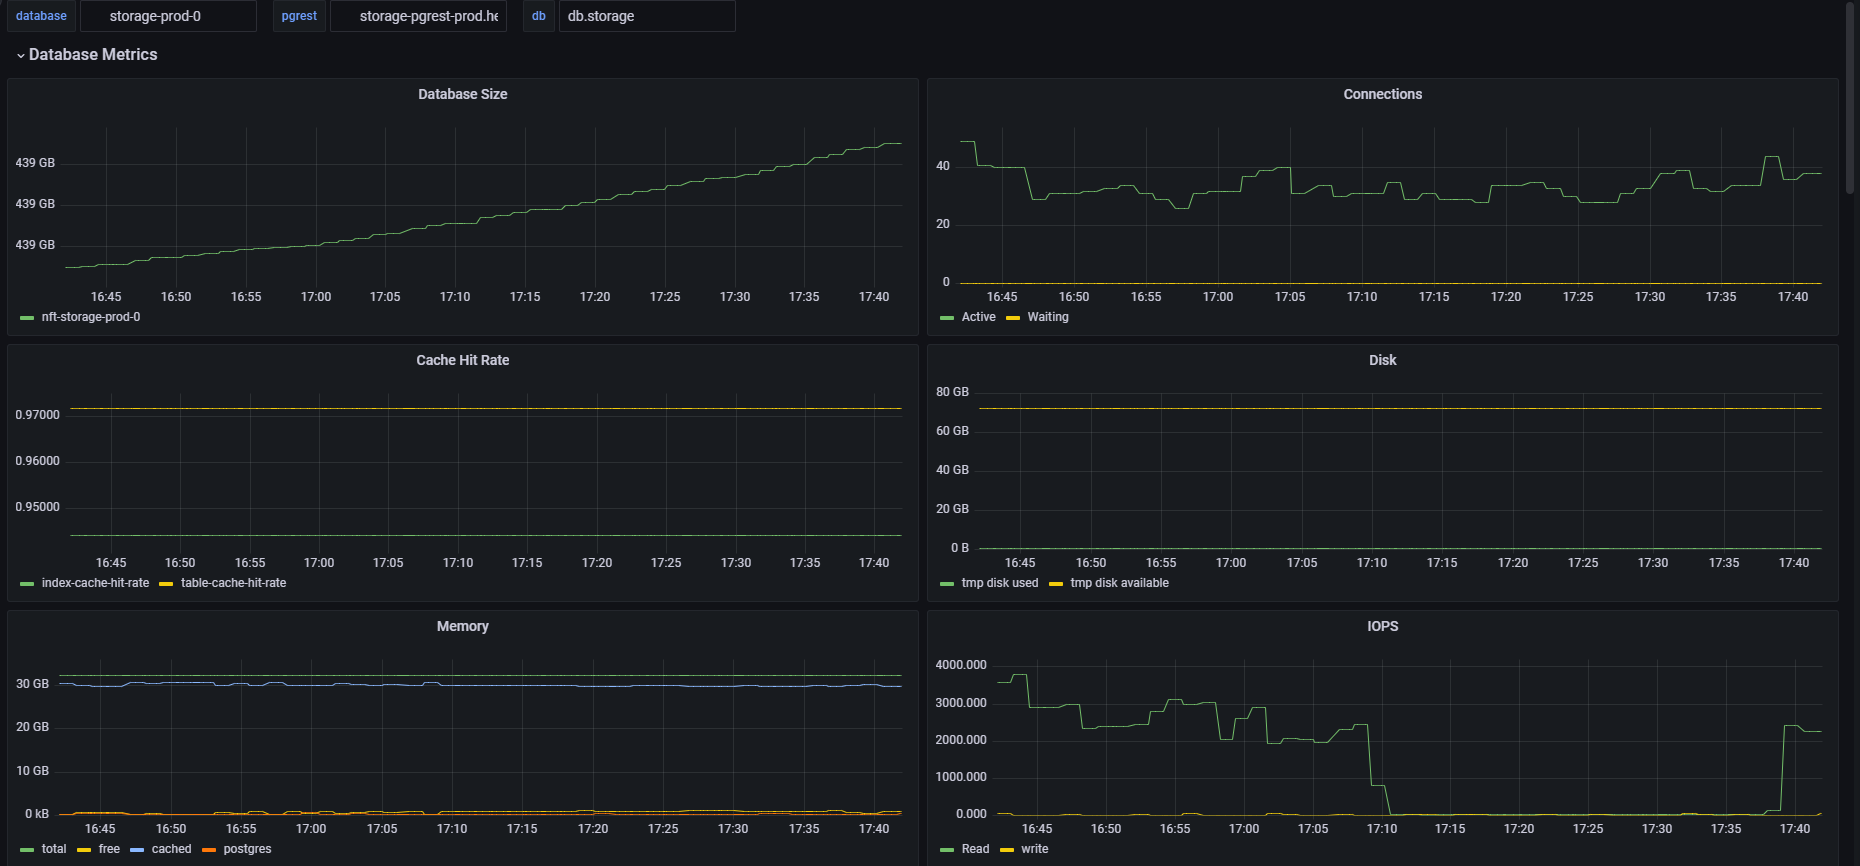Click the green nft-storage-prod-0 legend color marker
This screenshot has height=866, width=1860.
coord(27,318)
